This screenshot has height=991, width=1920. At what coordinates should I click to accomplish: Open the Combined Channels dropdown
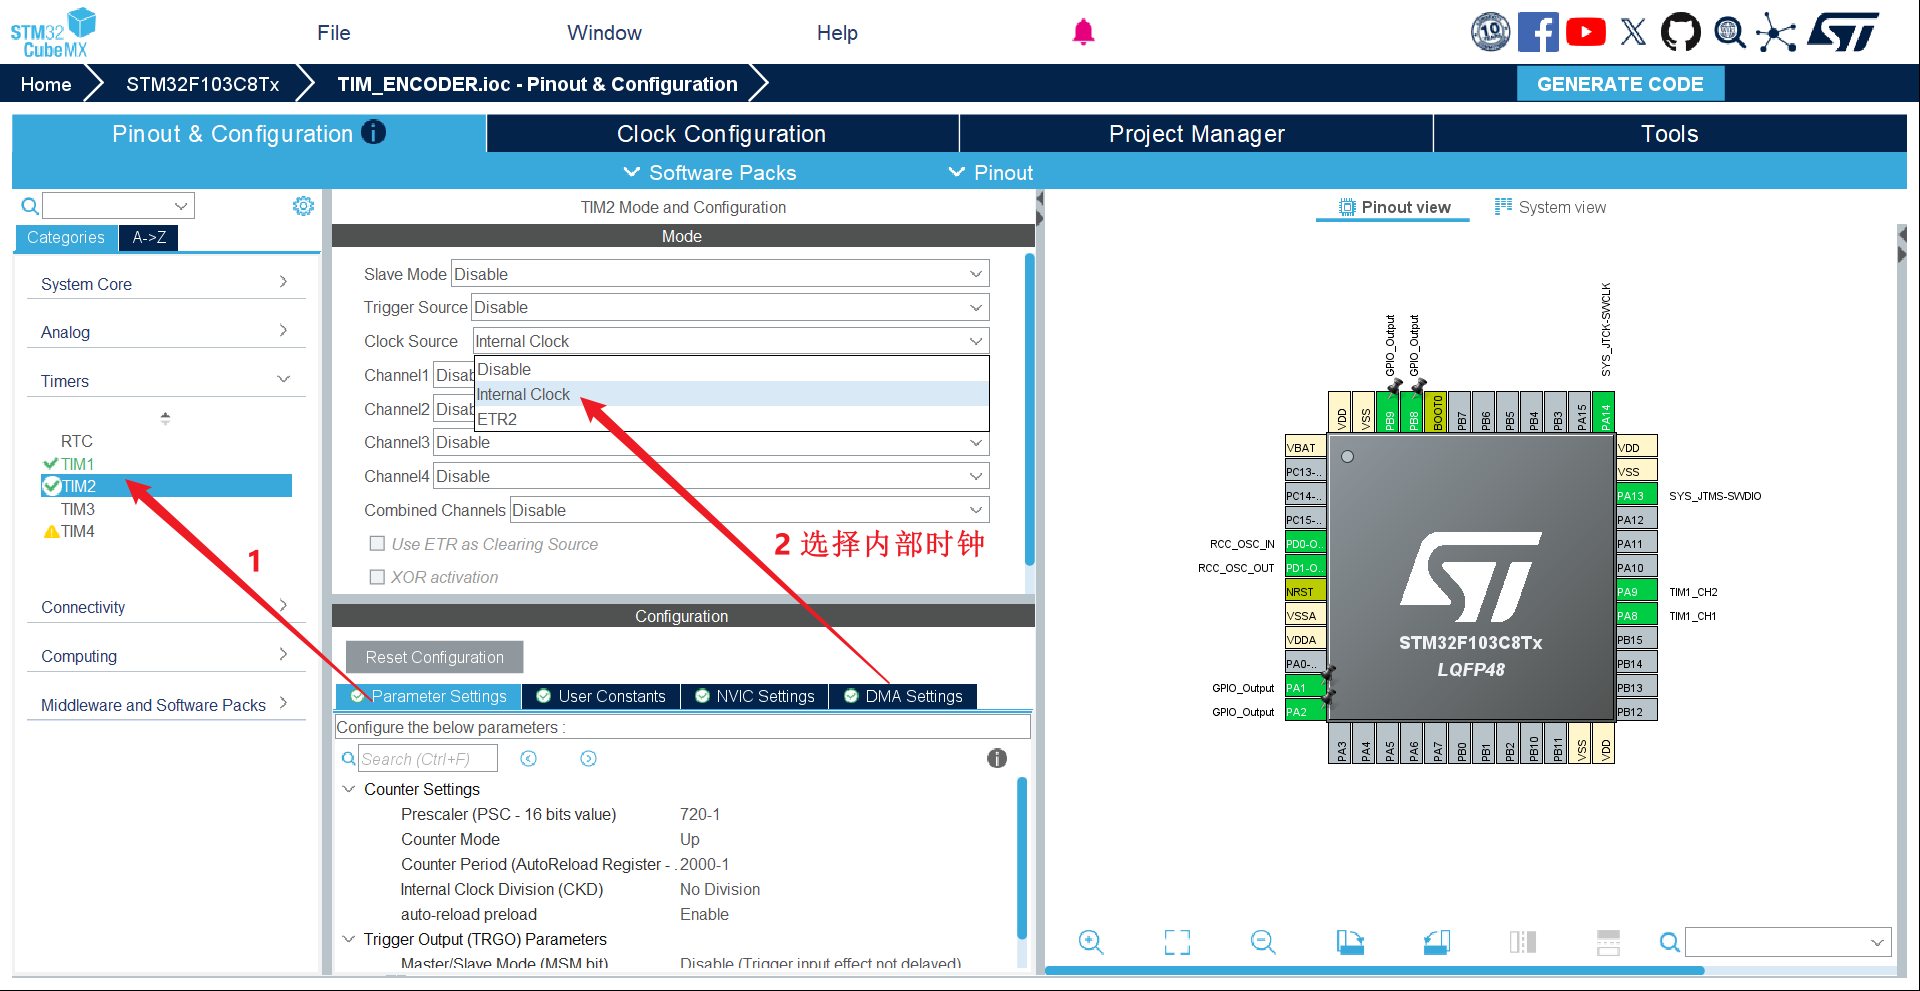(x=750, y=510)
